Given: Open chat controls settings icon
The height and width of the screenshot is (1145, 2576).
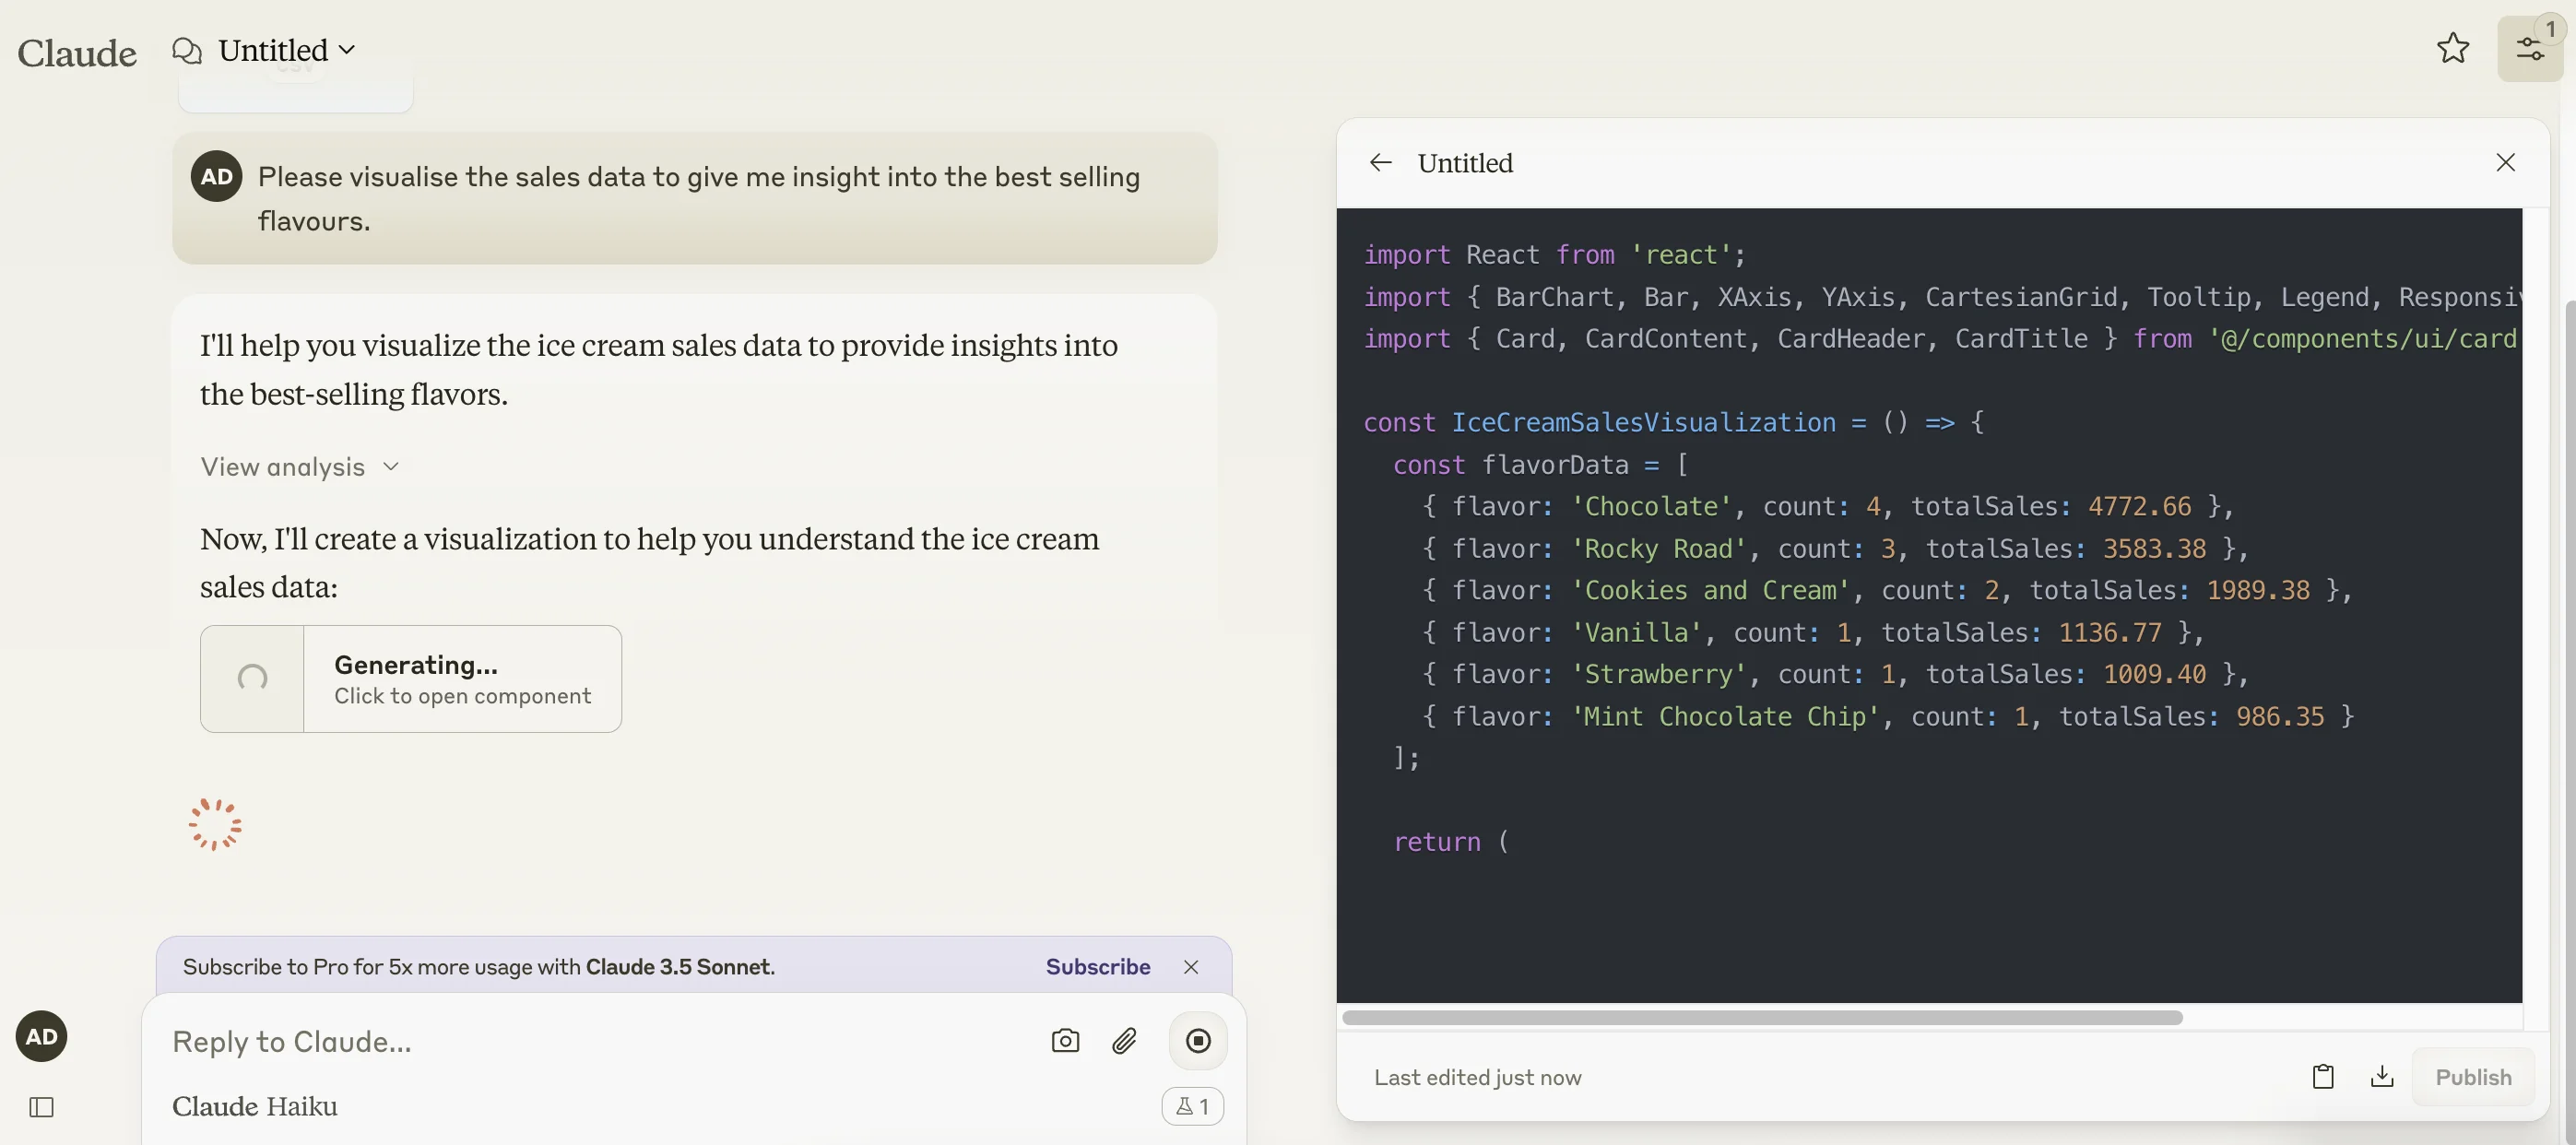Looking at the screenshot, I should click(2529, 49).
